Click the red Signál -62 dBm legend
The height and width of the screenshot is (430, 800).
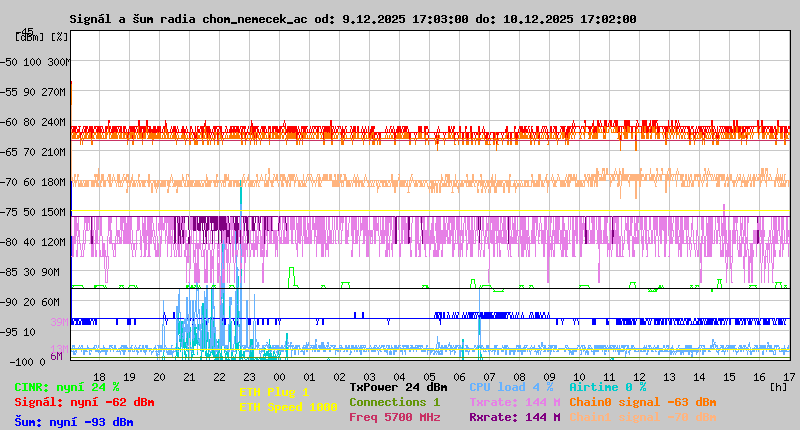pos(85,402)
